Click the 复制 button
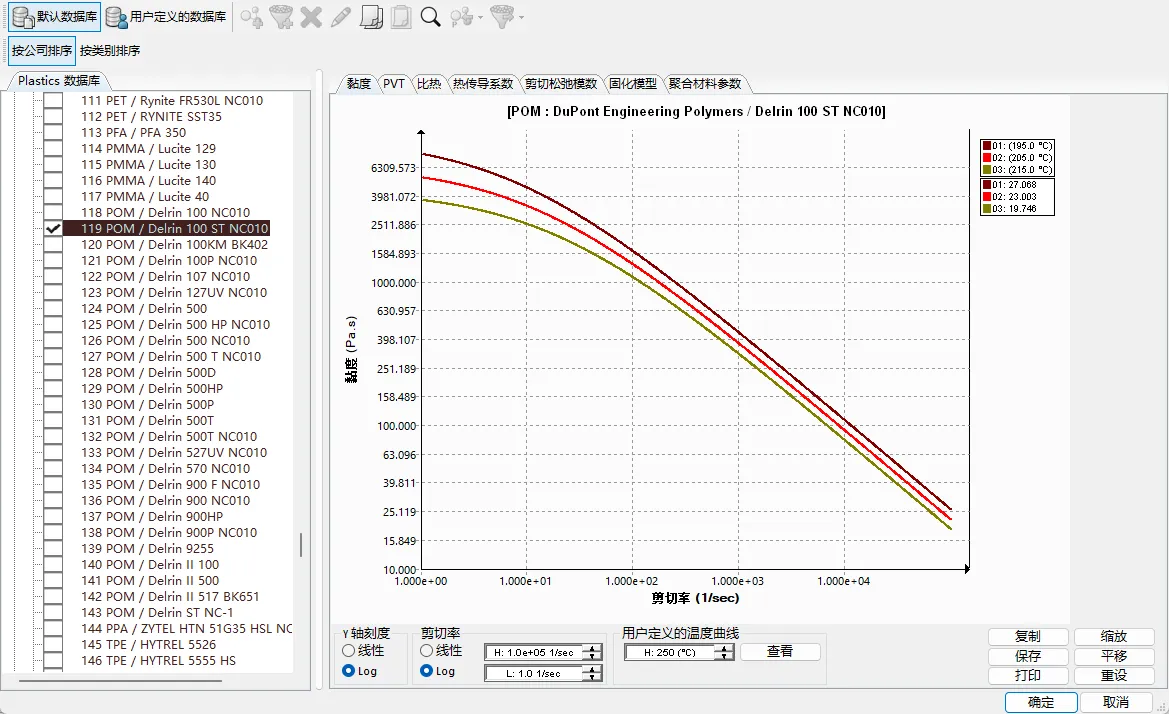The width and height of the screenshot is (1169, 714). click(x=1027, y=636)
